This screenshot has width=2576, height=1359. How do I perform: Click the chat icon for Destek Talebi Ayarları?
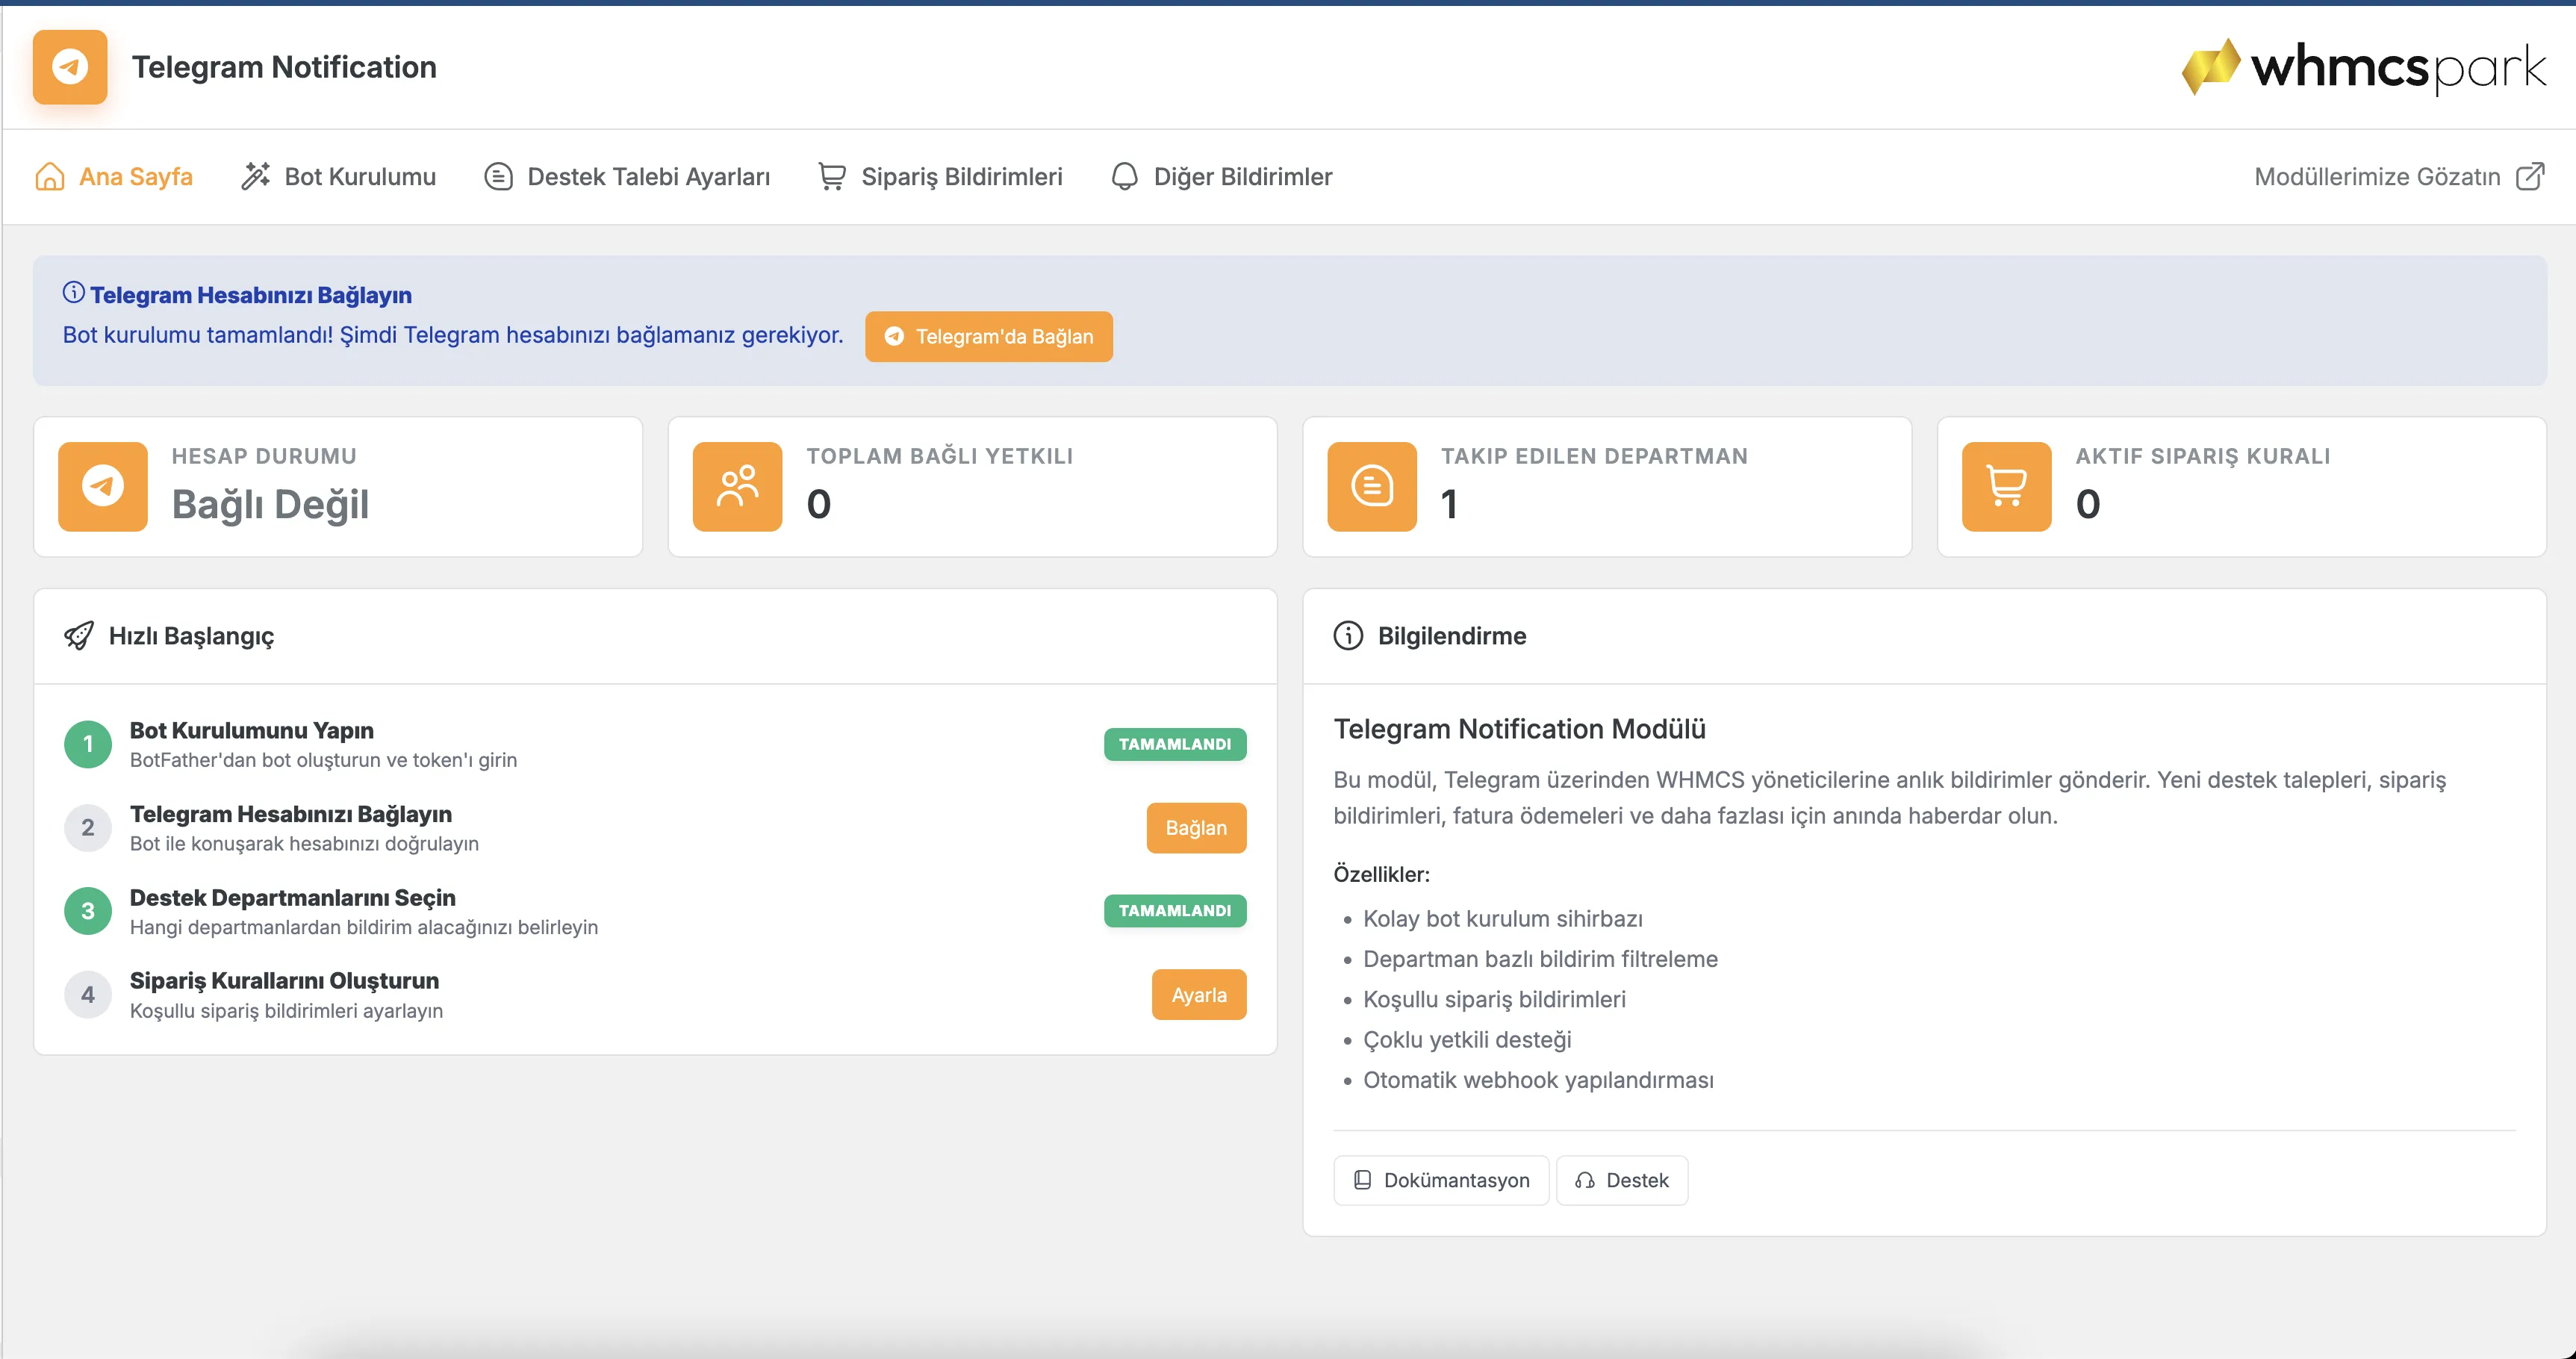pos(498,177)
